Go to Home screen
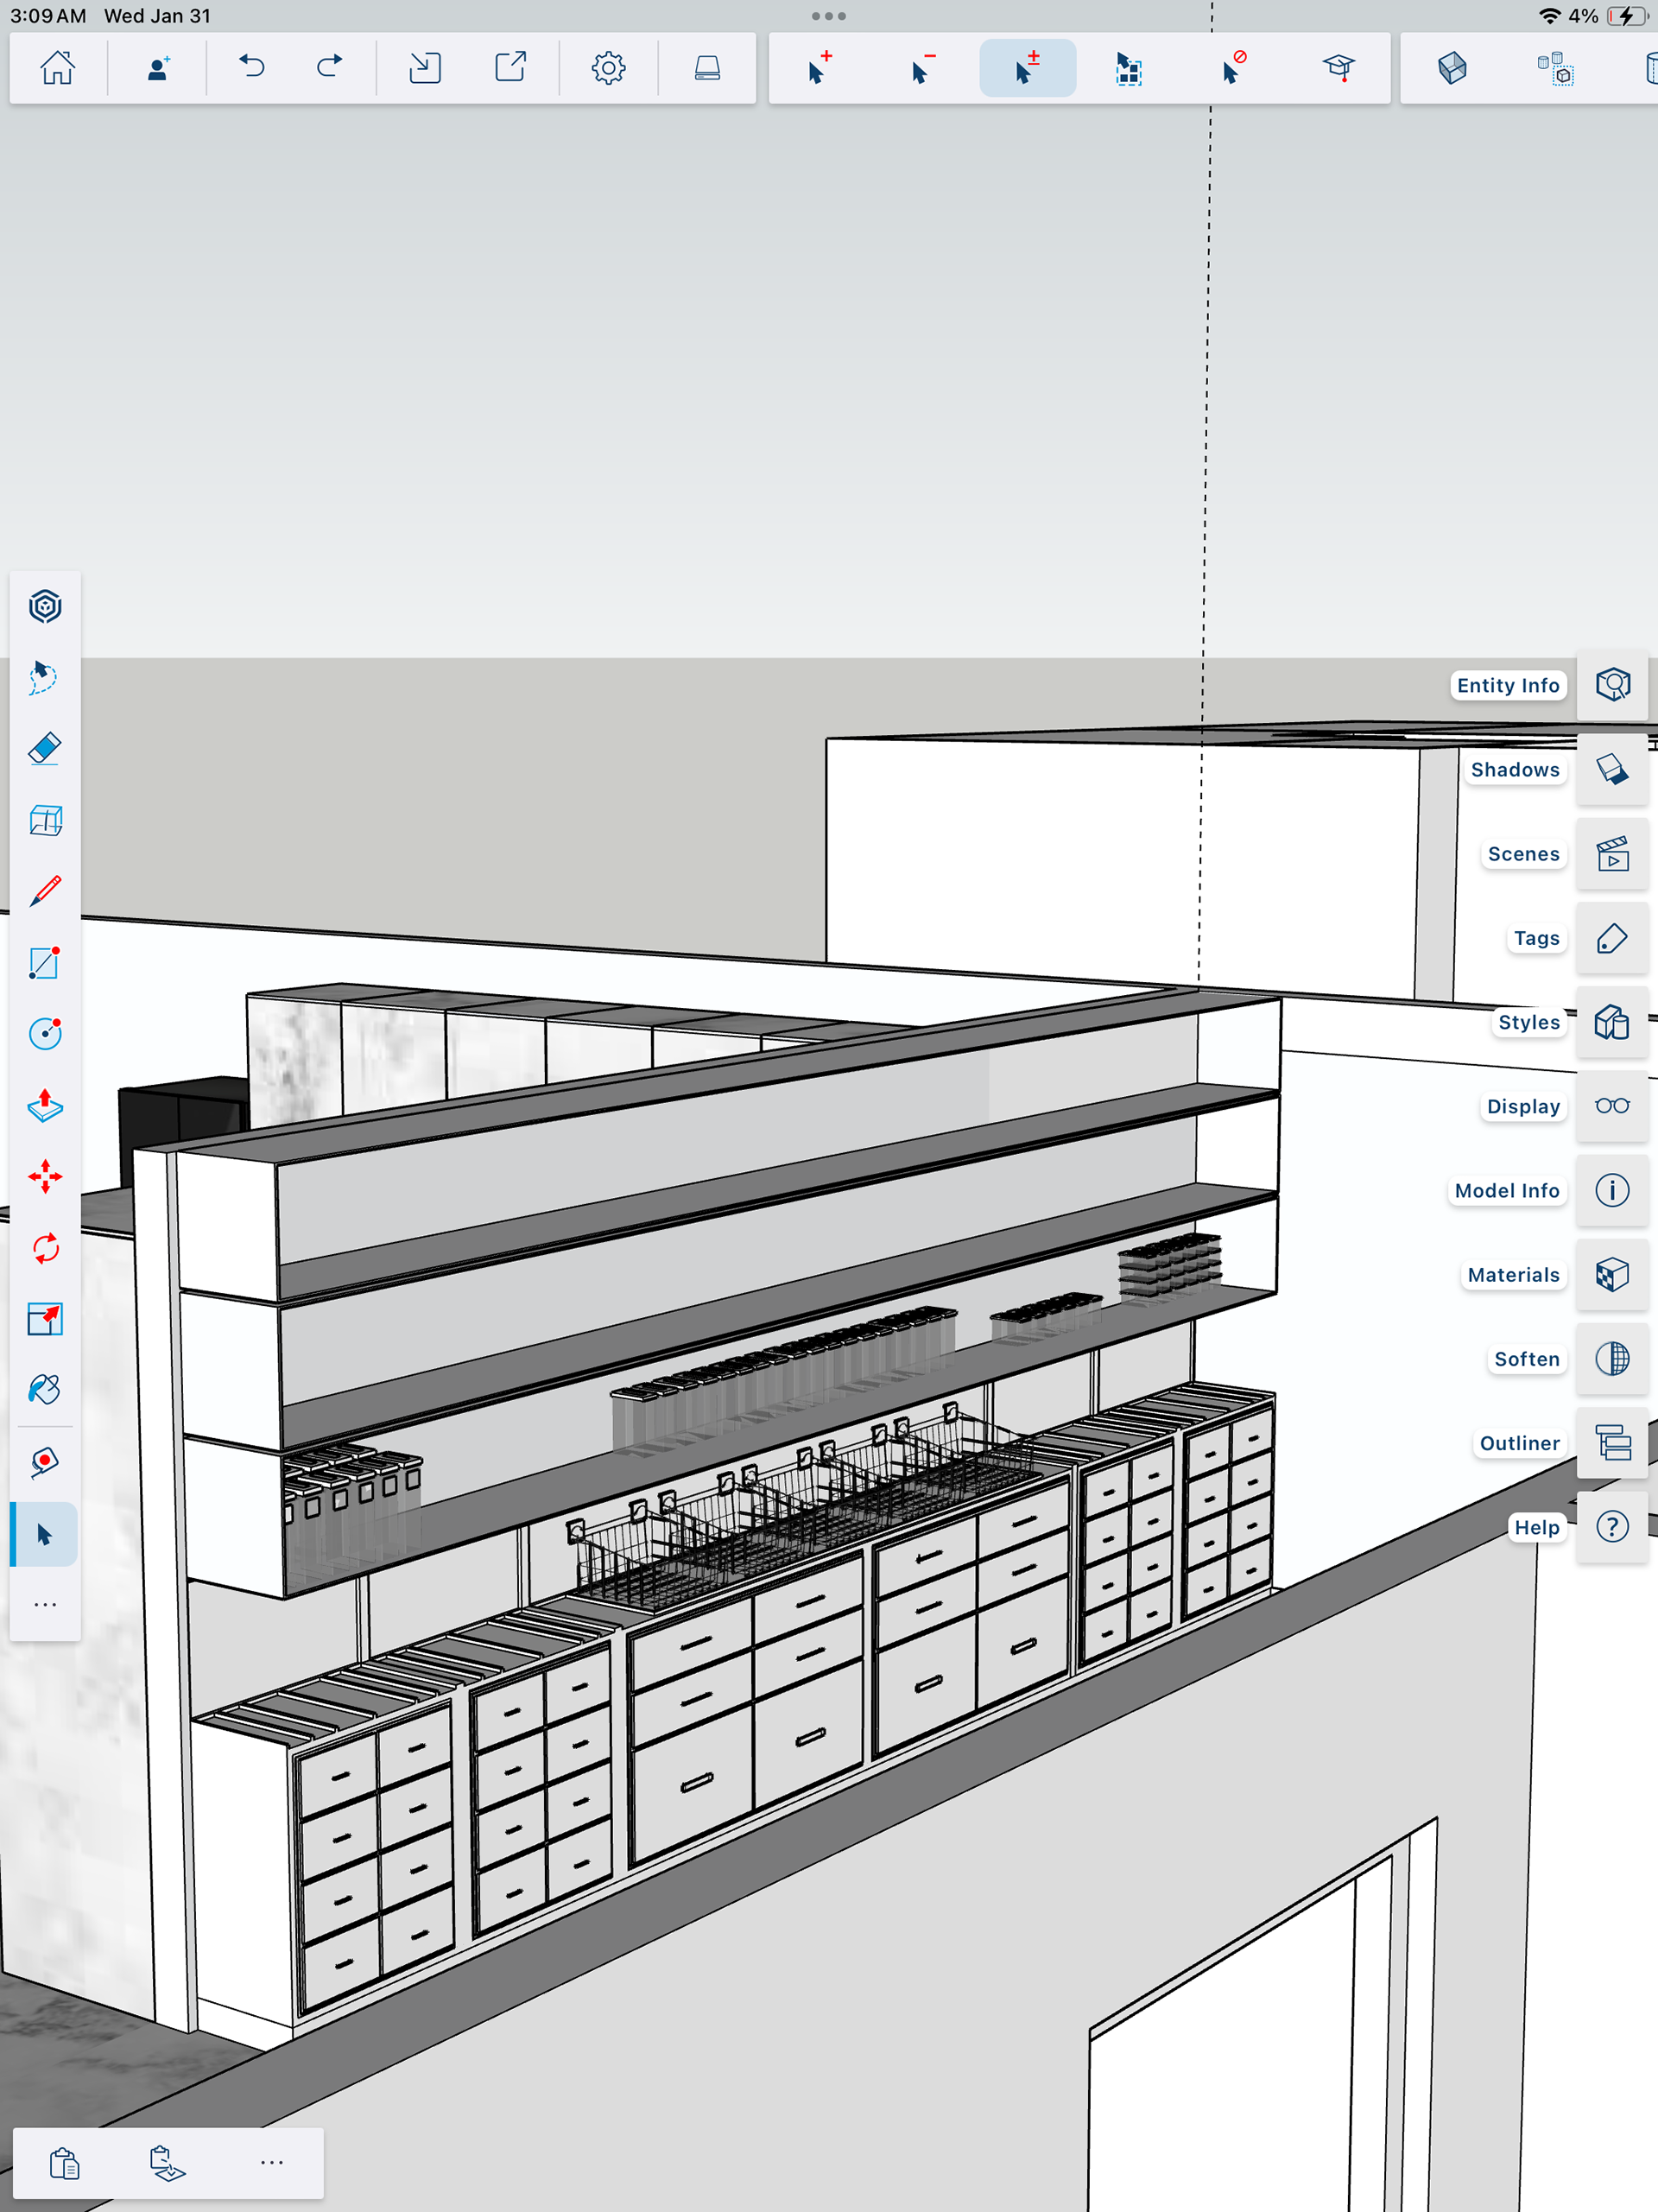The height and width of the screenshot is (2212, 1658). [x=58, y=68]
